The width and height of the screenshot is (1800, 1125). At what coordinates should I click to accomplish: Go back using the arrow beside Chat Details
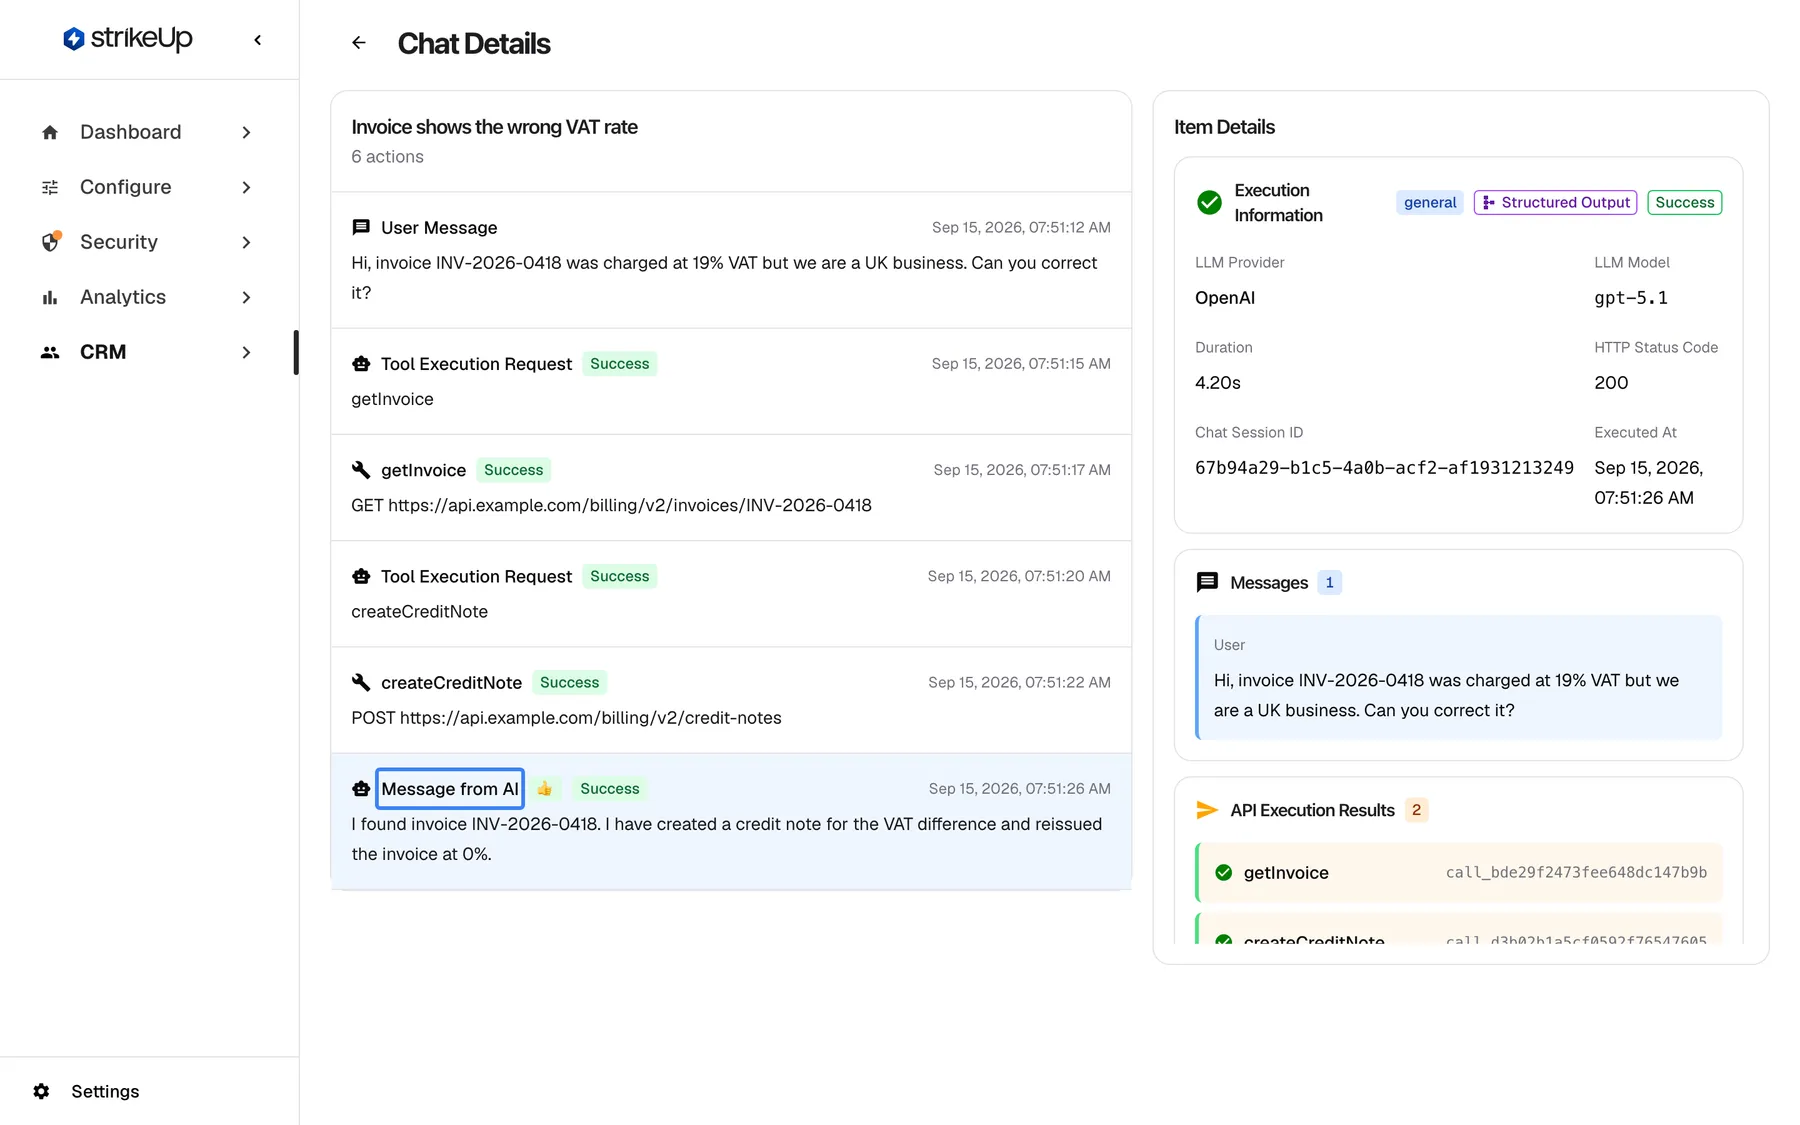click(x=359, y=43)
